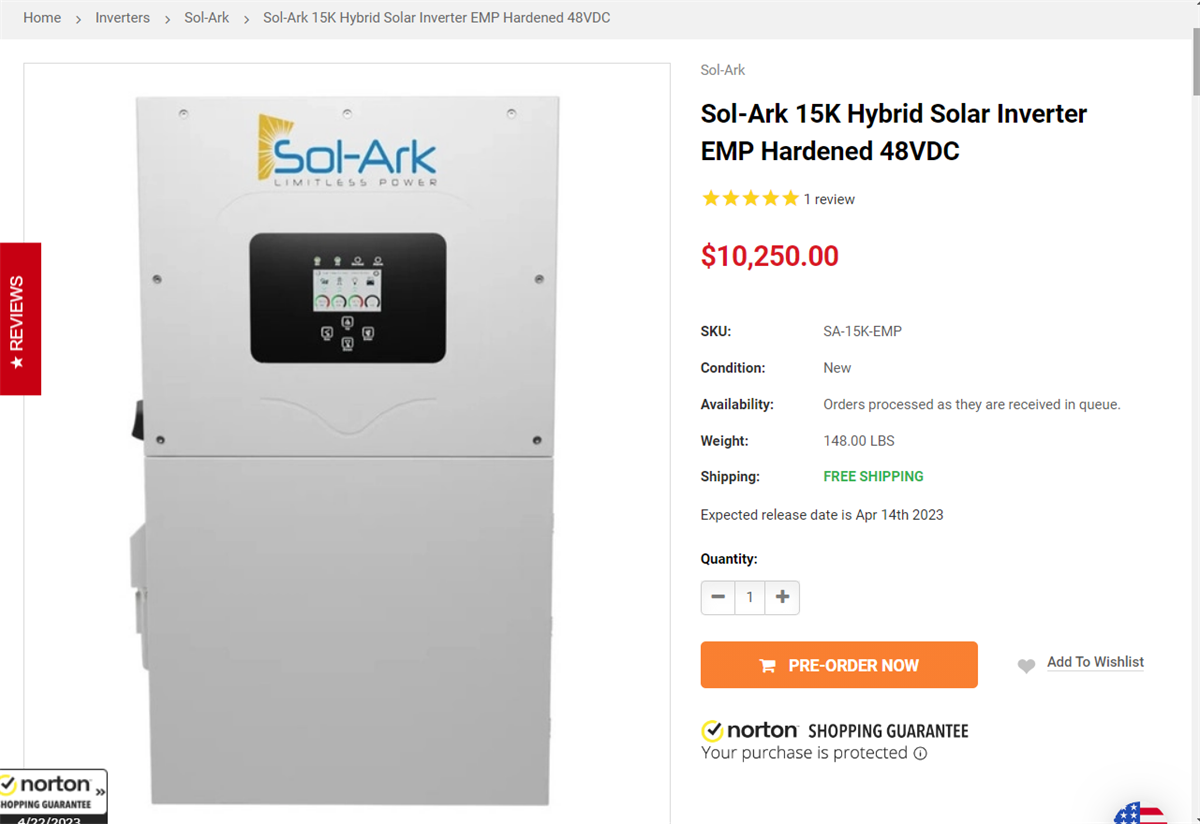Increase quantity with the plus button
This screenshot has width=1200, height=824.
781,597
